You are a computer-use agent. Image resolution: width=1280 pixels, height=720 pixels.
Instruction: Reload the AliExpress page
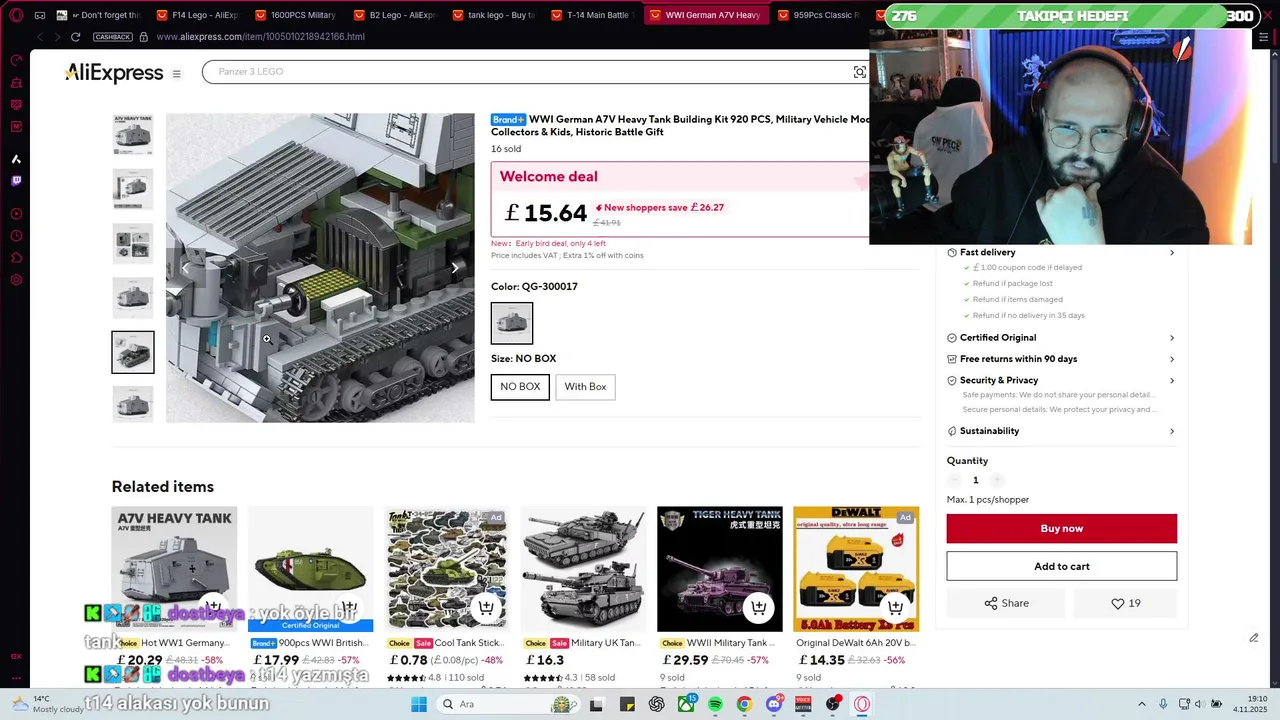click(x=75, y=37)
